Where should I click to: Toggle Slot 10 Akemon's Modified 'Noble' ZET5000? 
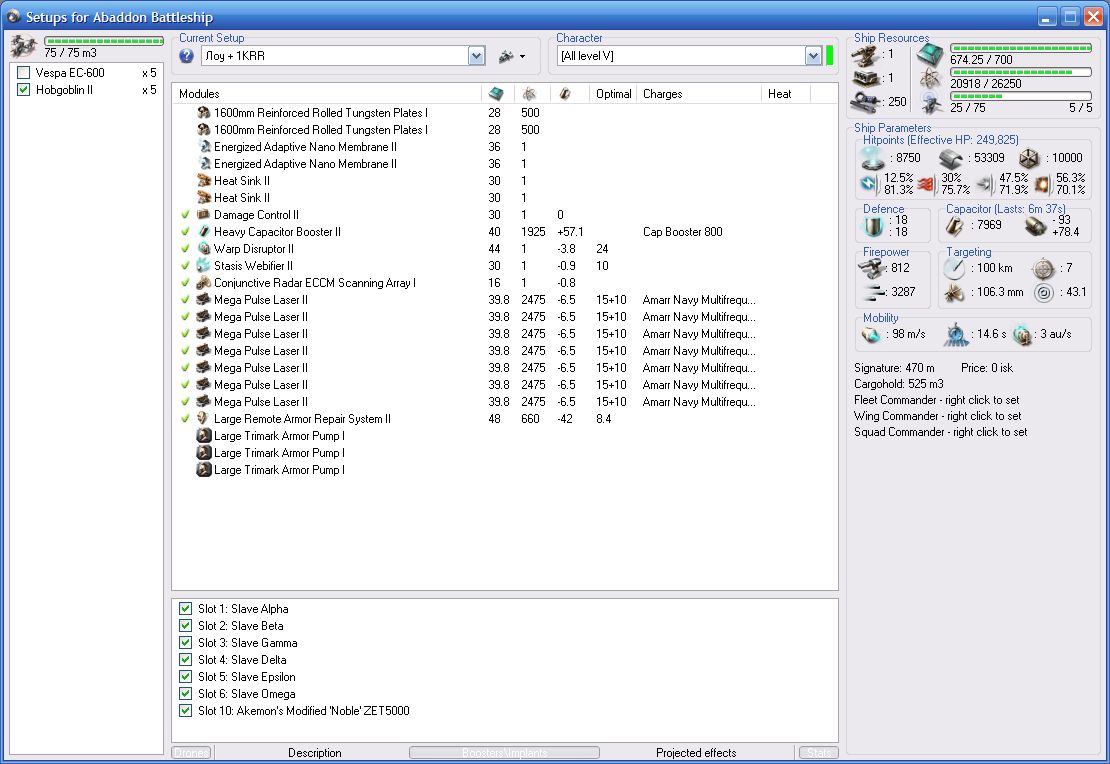pos(185,711)
